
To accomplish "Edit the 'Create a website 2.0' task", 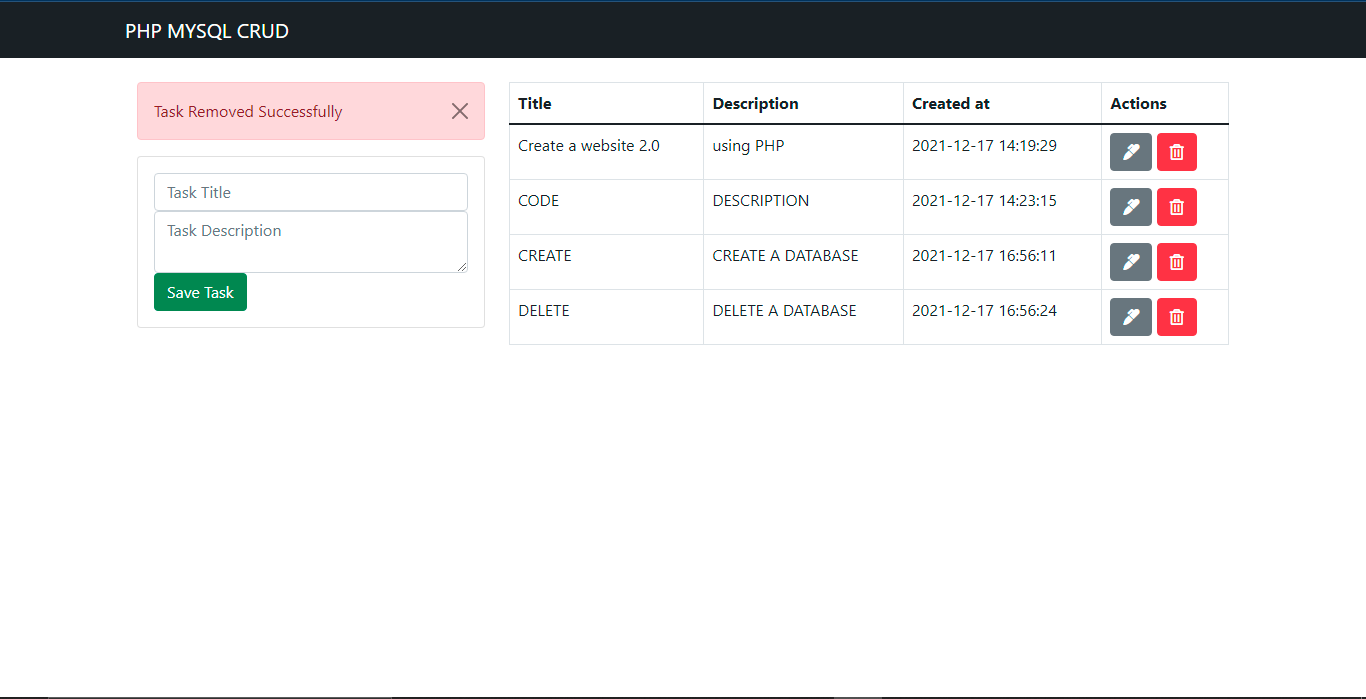I will tap(1131, 152).
